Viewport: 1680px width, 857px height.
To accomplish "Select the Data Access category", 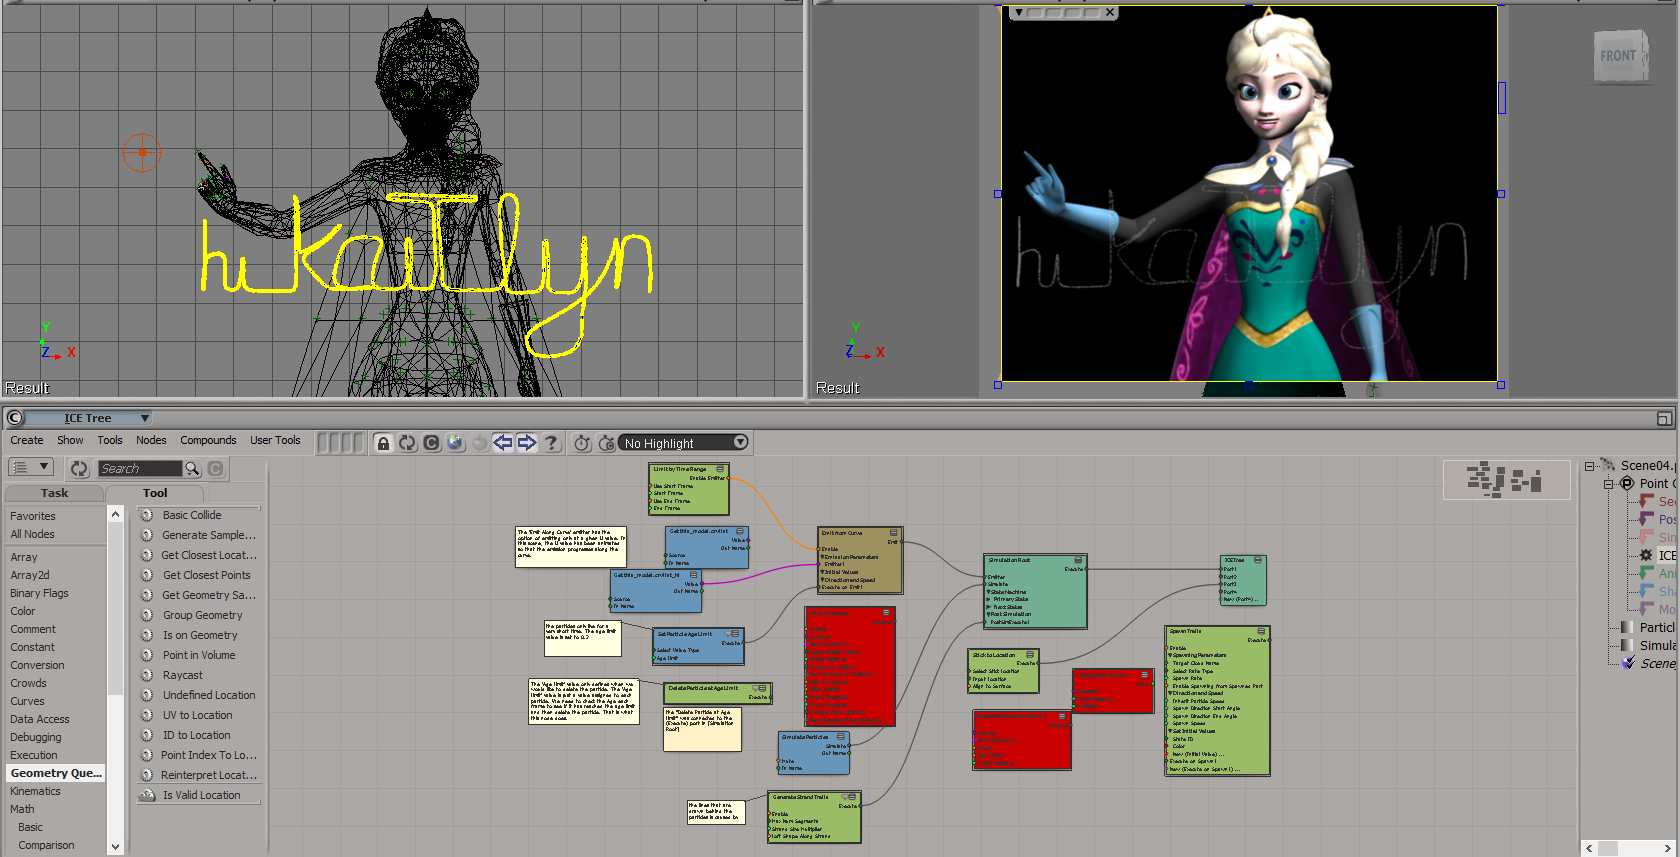I will tap(40, 719).
